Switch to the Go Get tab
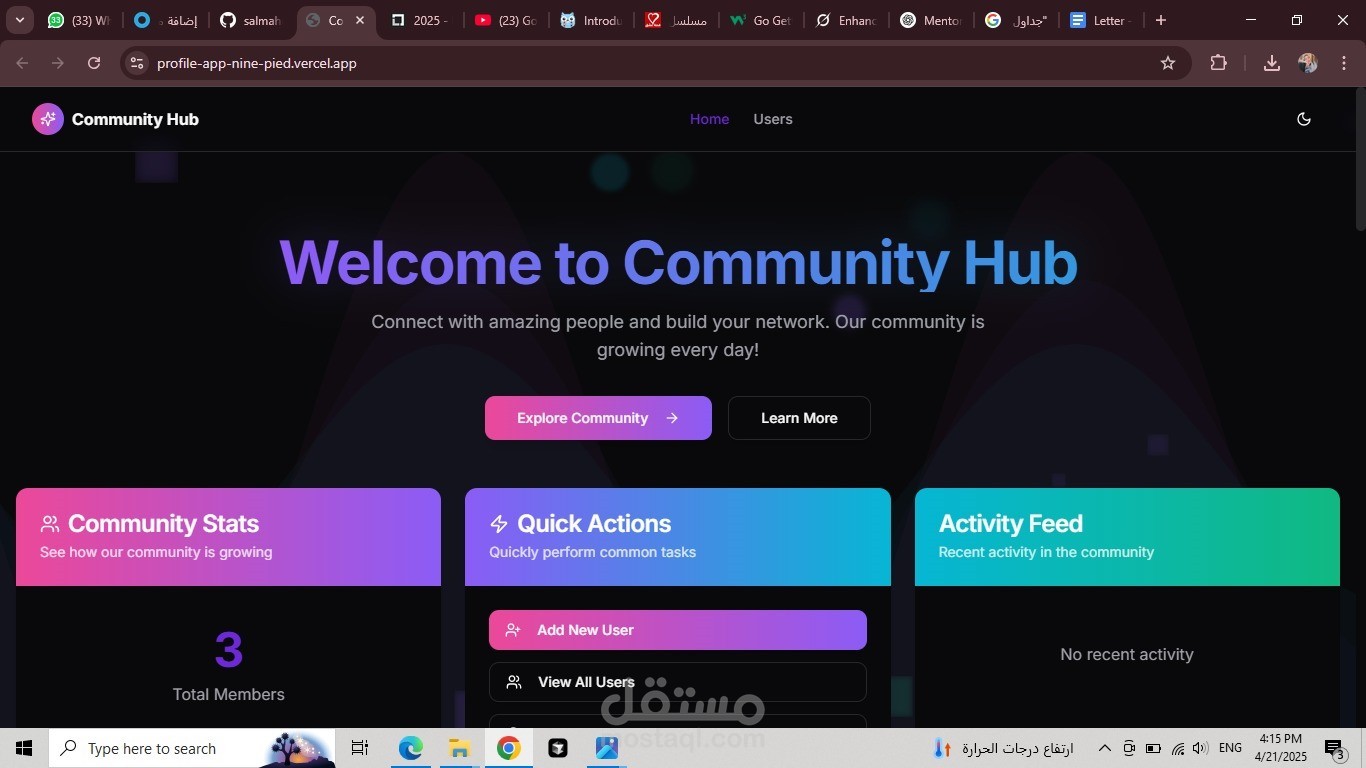1366x768 pixels. coord(761,20)
